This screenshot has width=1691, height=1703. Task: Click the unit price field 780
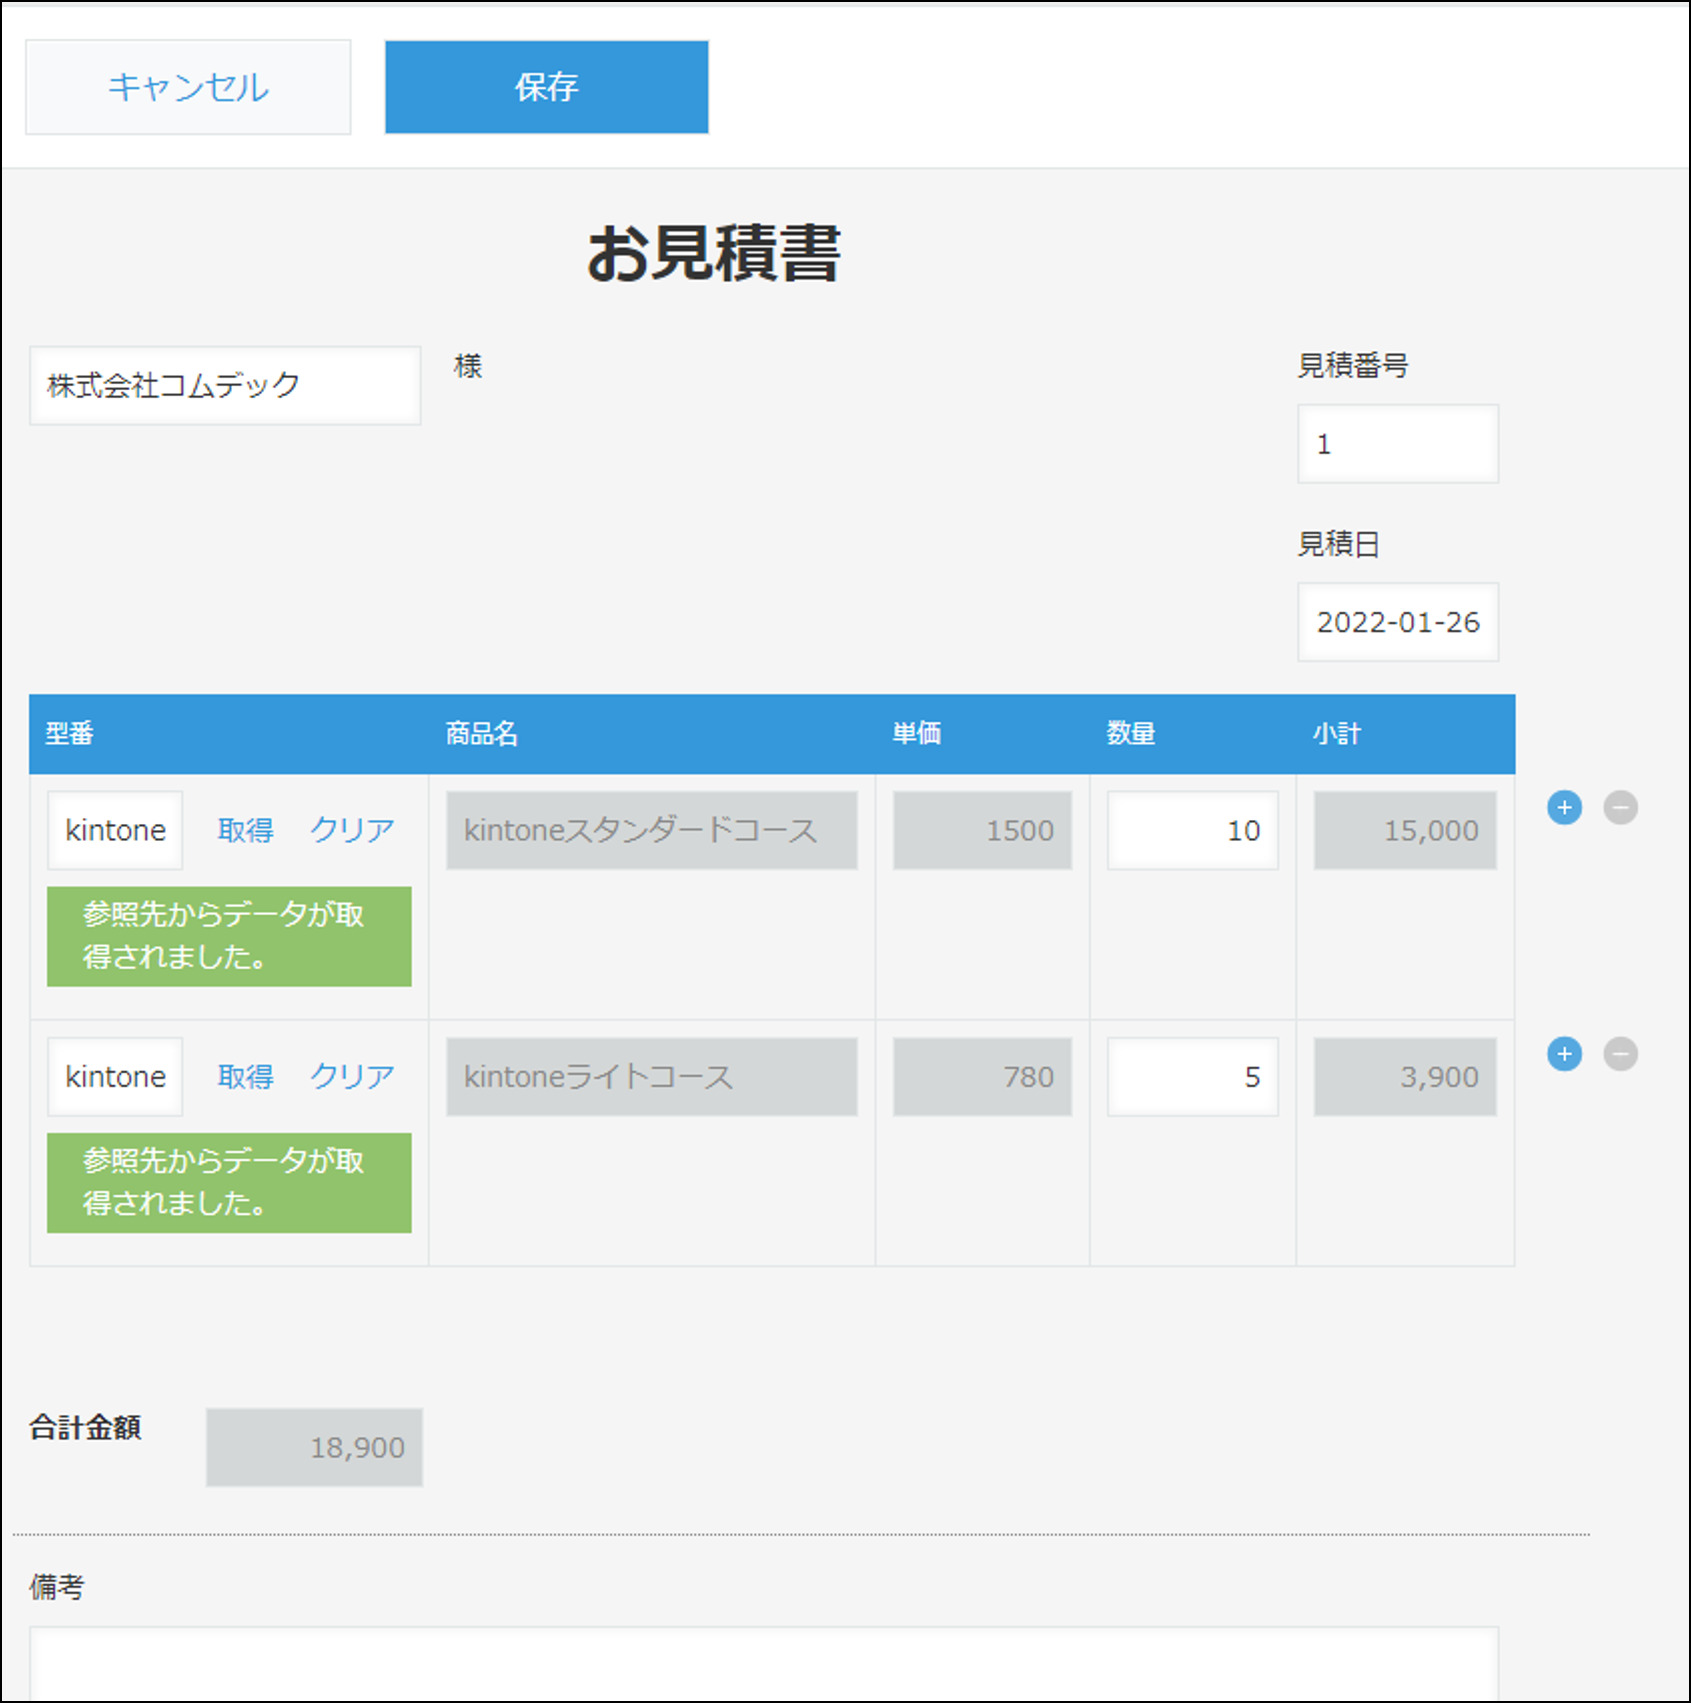coord(982,1076)
